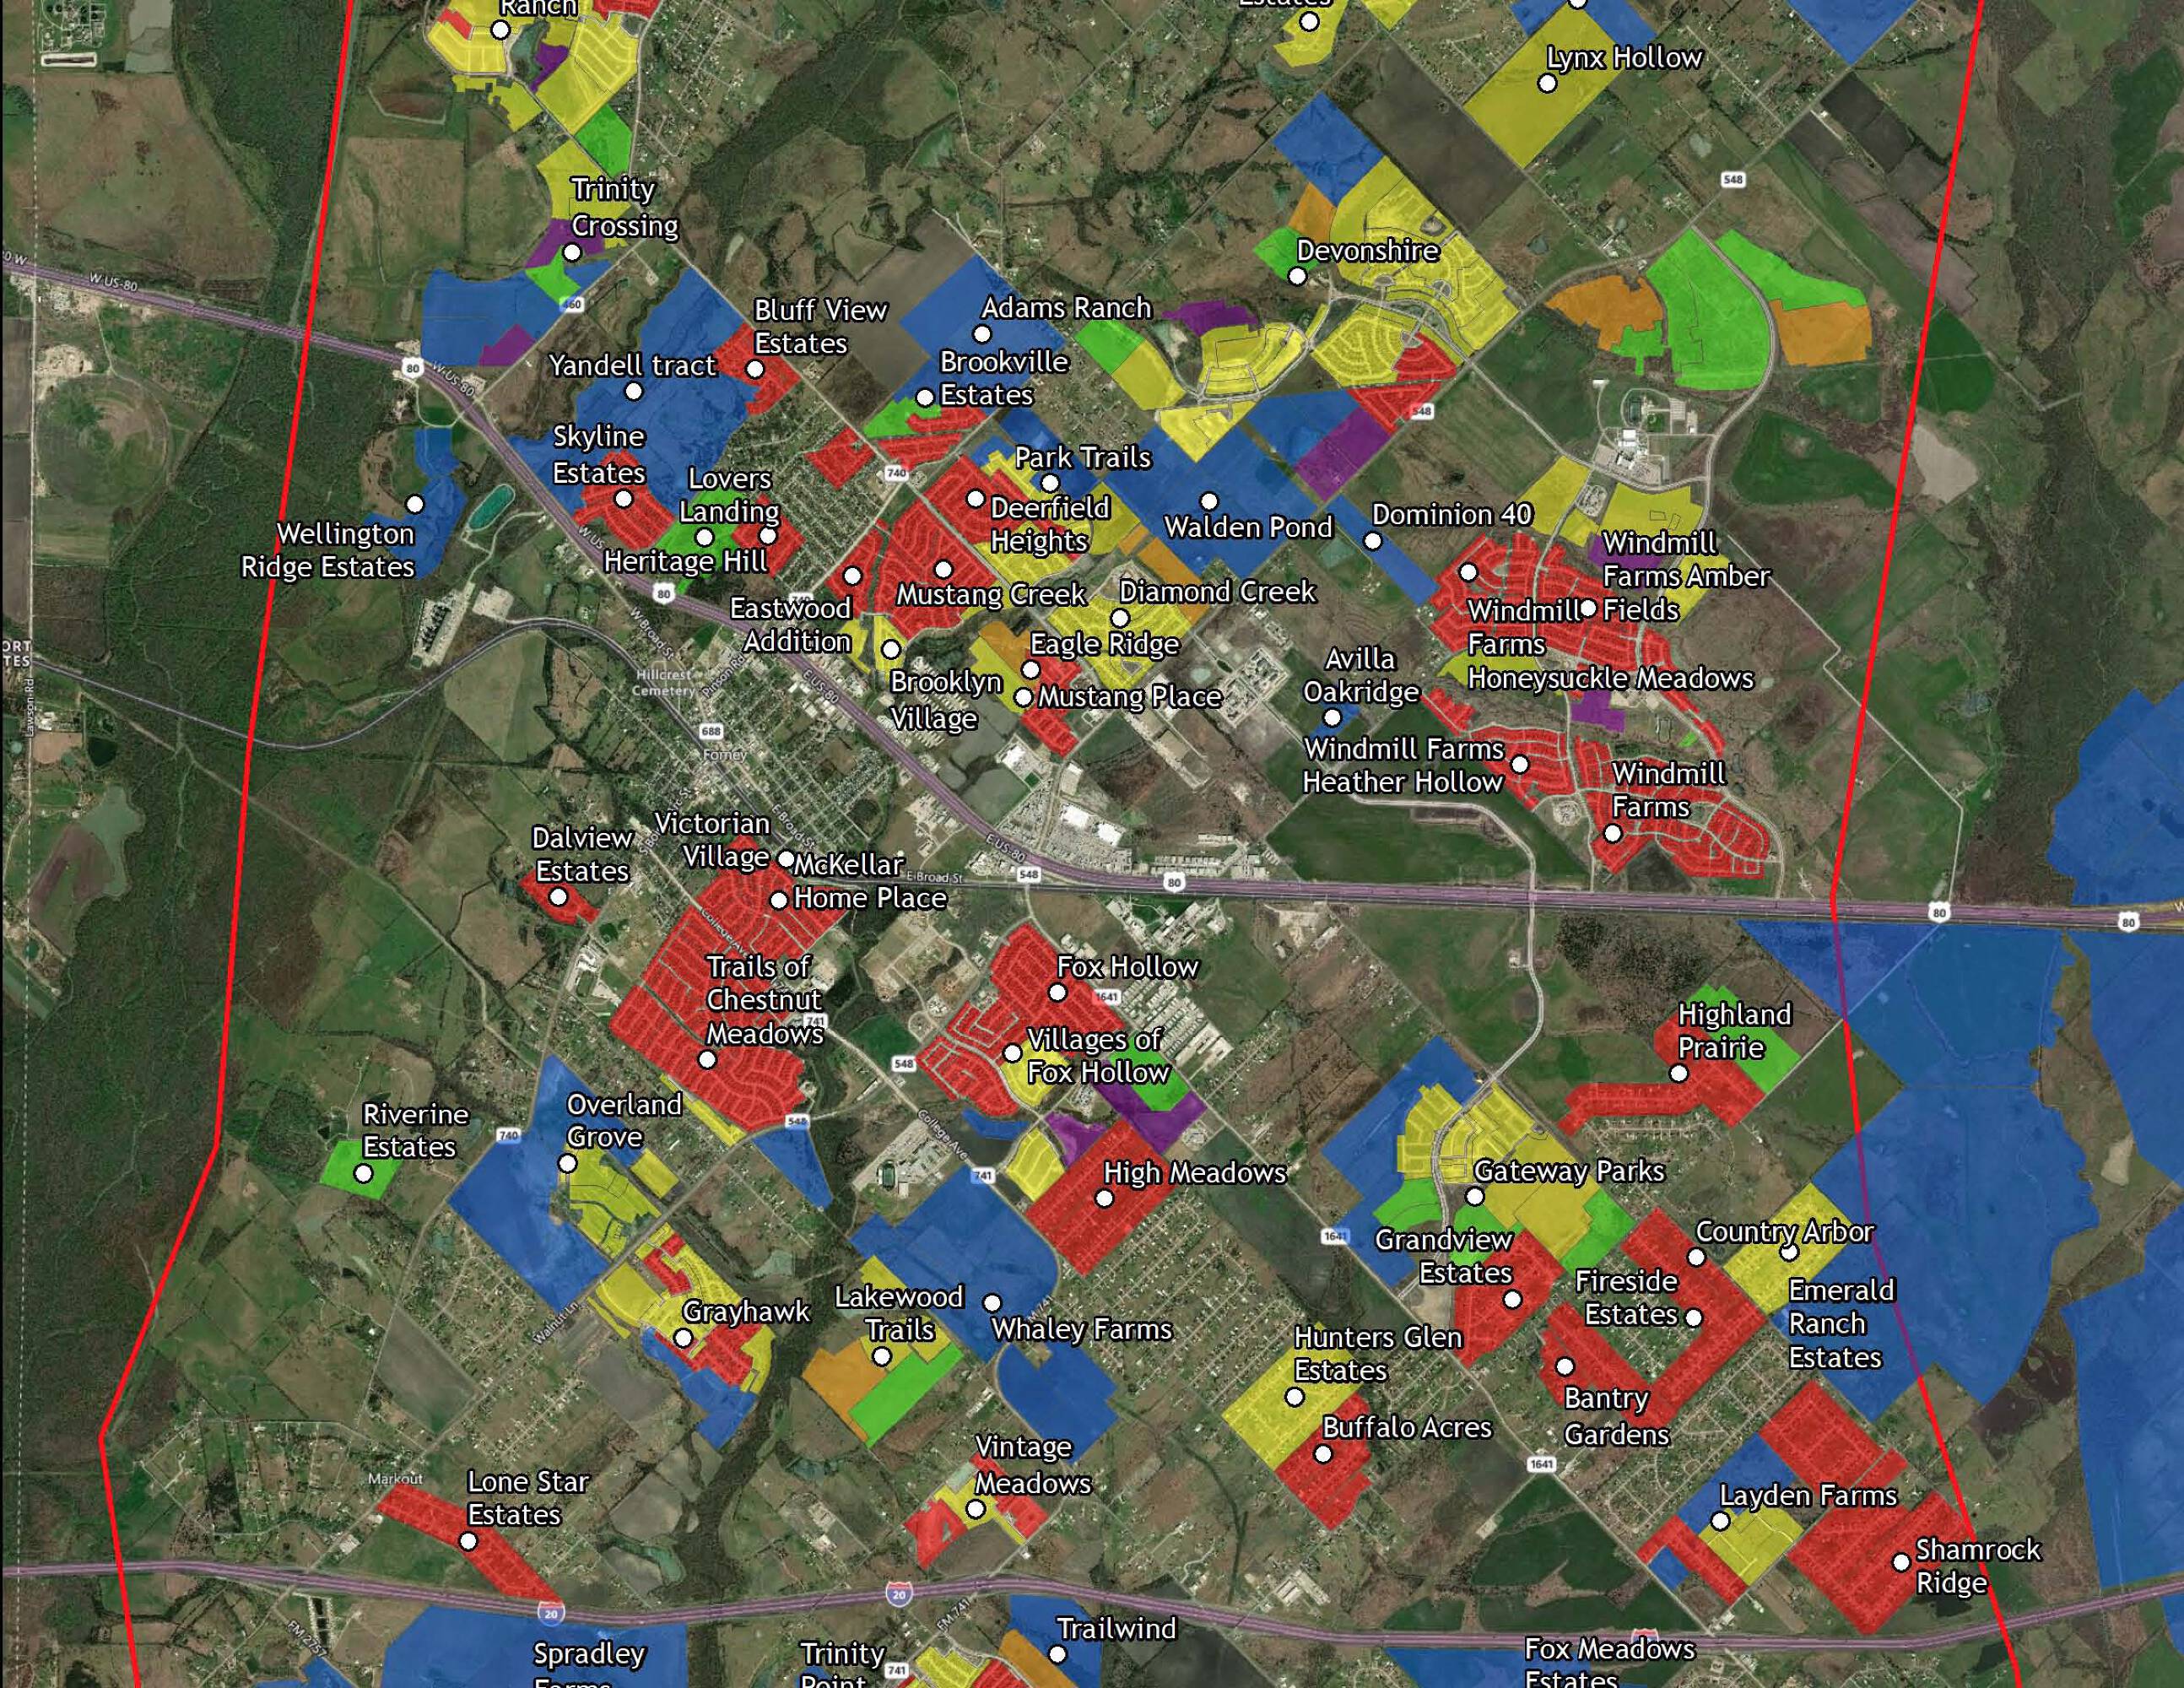Select the Shamrock Ridge marker dot
Viewport: 2184px width, 1688px height.
point(1901,1562)
